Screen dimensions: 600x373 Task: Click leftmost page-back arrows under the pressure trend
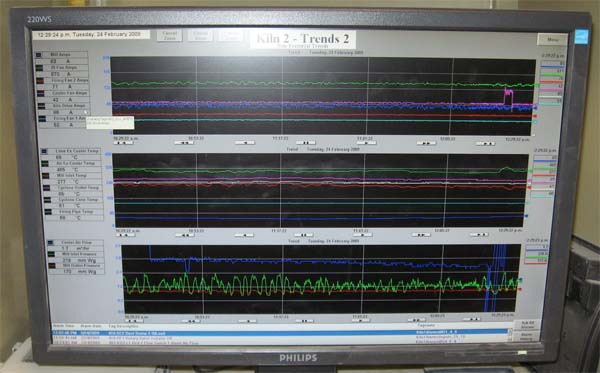point(134,321)
